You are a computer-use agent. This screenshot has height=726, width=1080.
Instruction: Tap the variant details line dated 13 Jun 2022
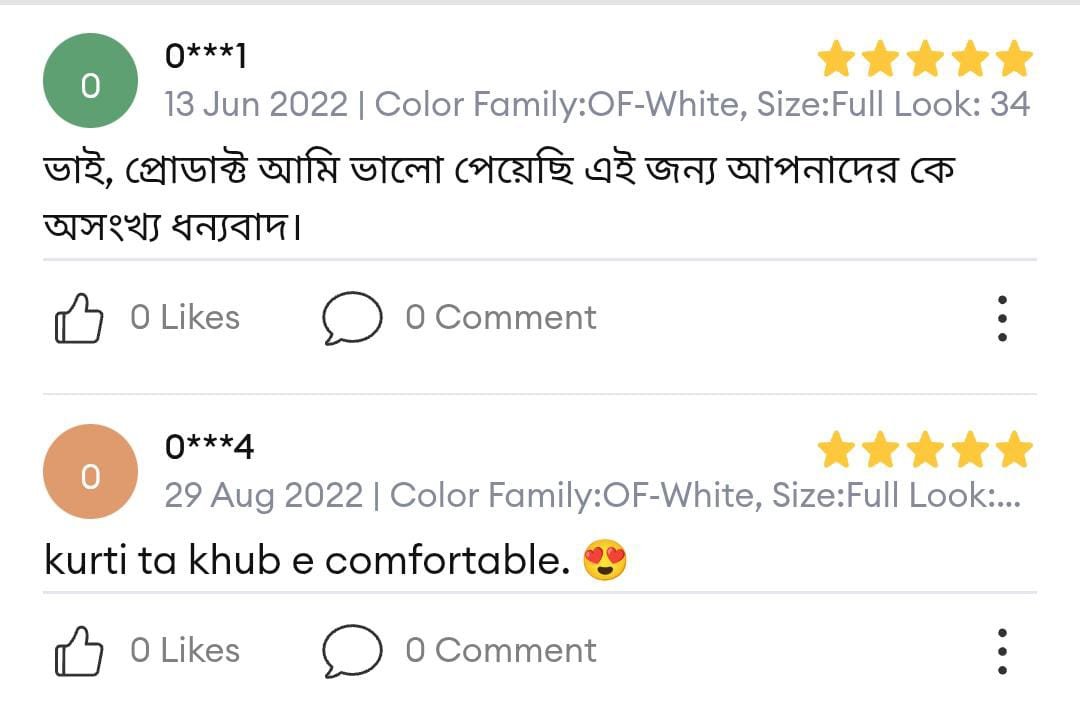pyautogui.click(x=597, y=104)
